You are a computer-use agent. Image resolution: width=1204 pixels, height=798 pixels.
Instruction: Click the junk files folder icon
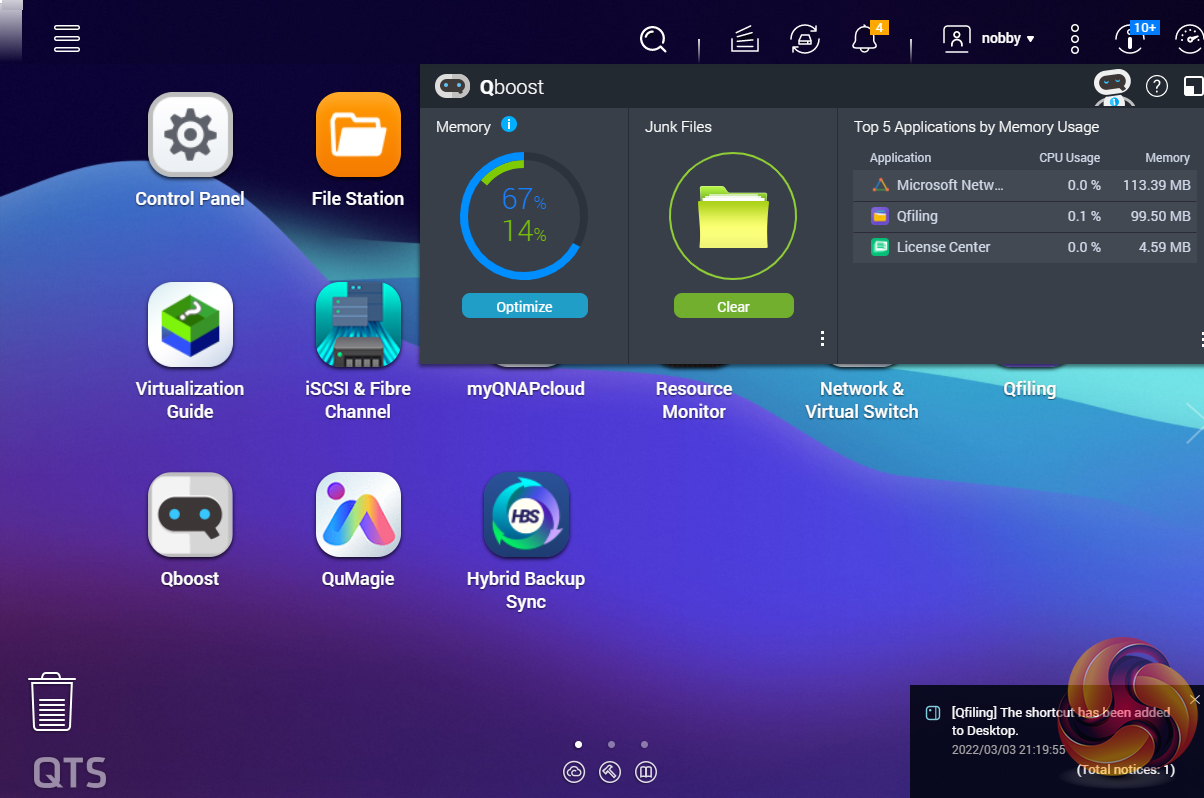tap(733, 216)
